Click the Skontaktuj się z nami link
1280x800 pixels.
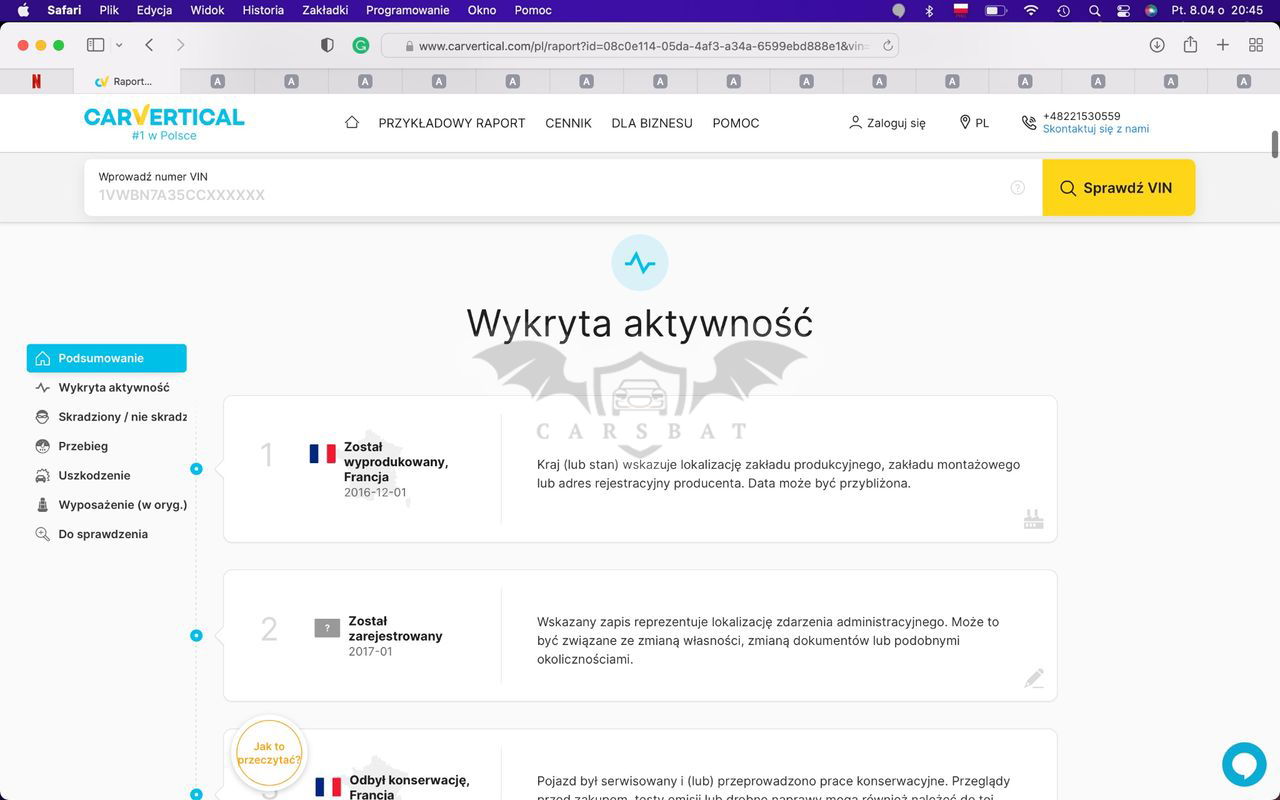[1095, 129]
